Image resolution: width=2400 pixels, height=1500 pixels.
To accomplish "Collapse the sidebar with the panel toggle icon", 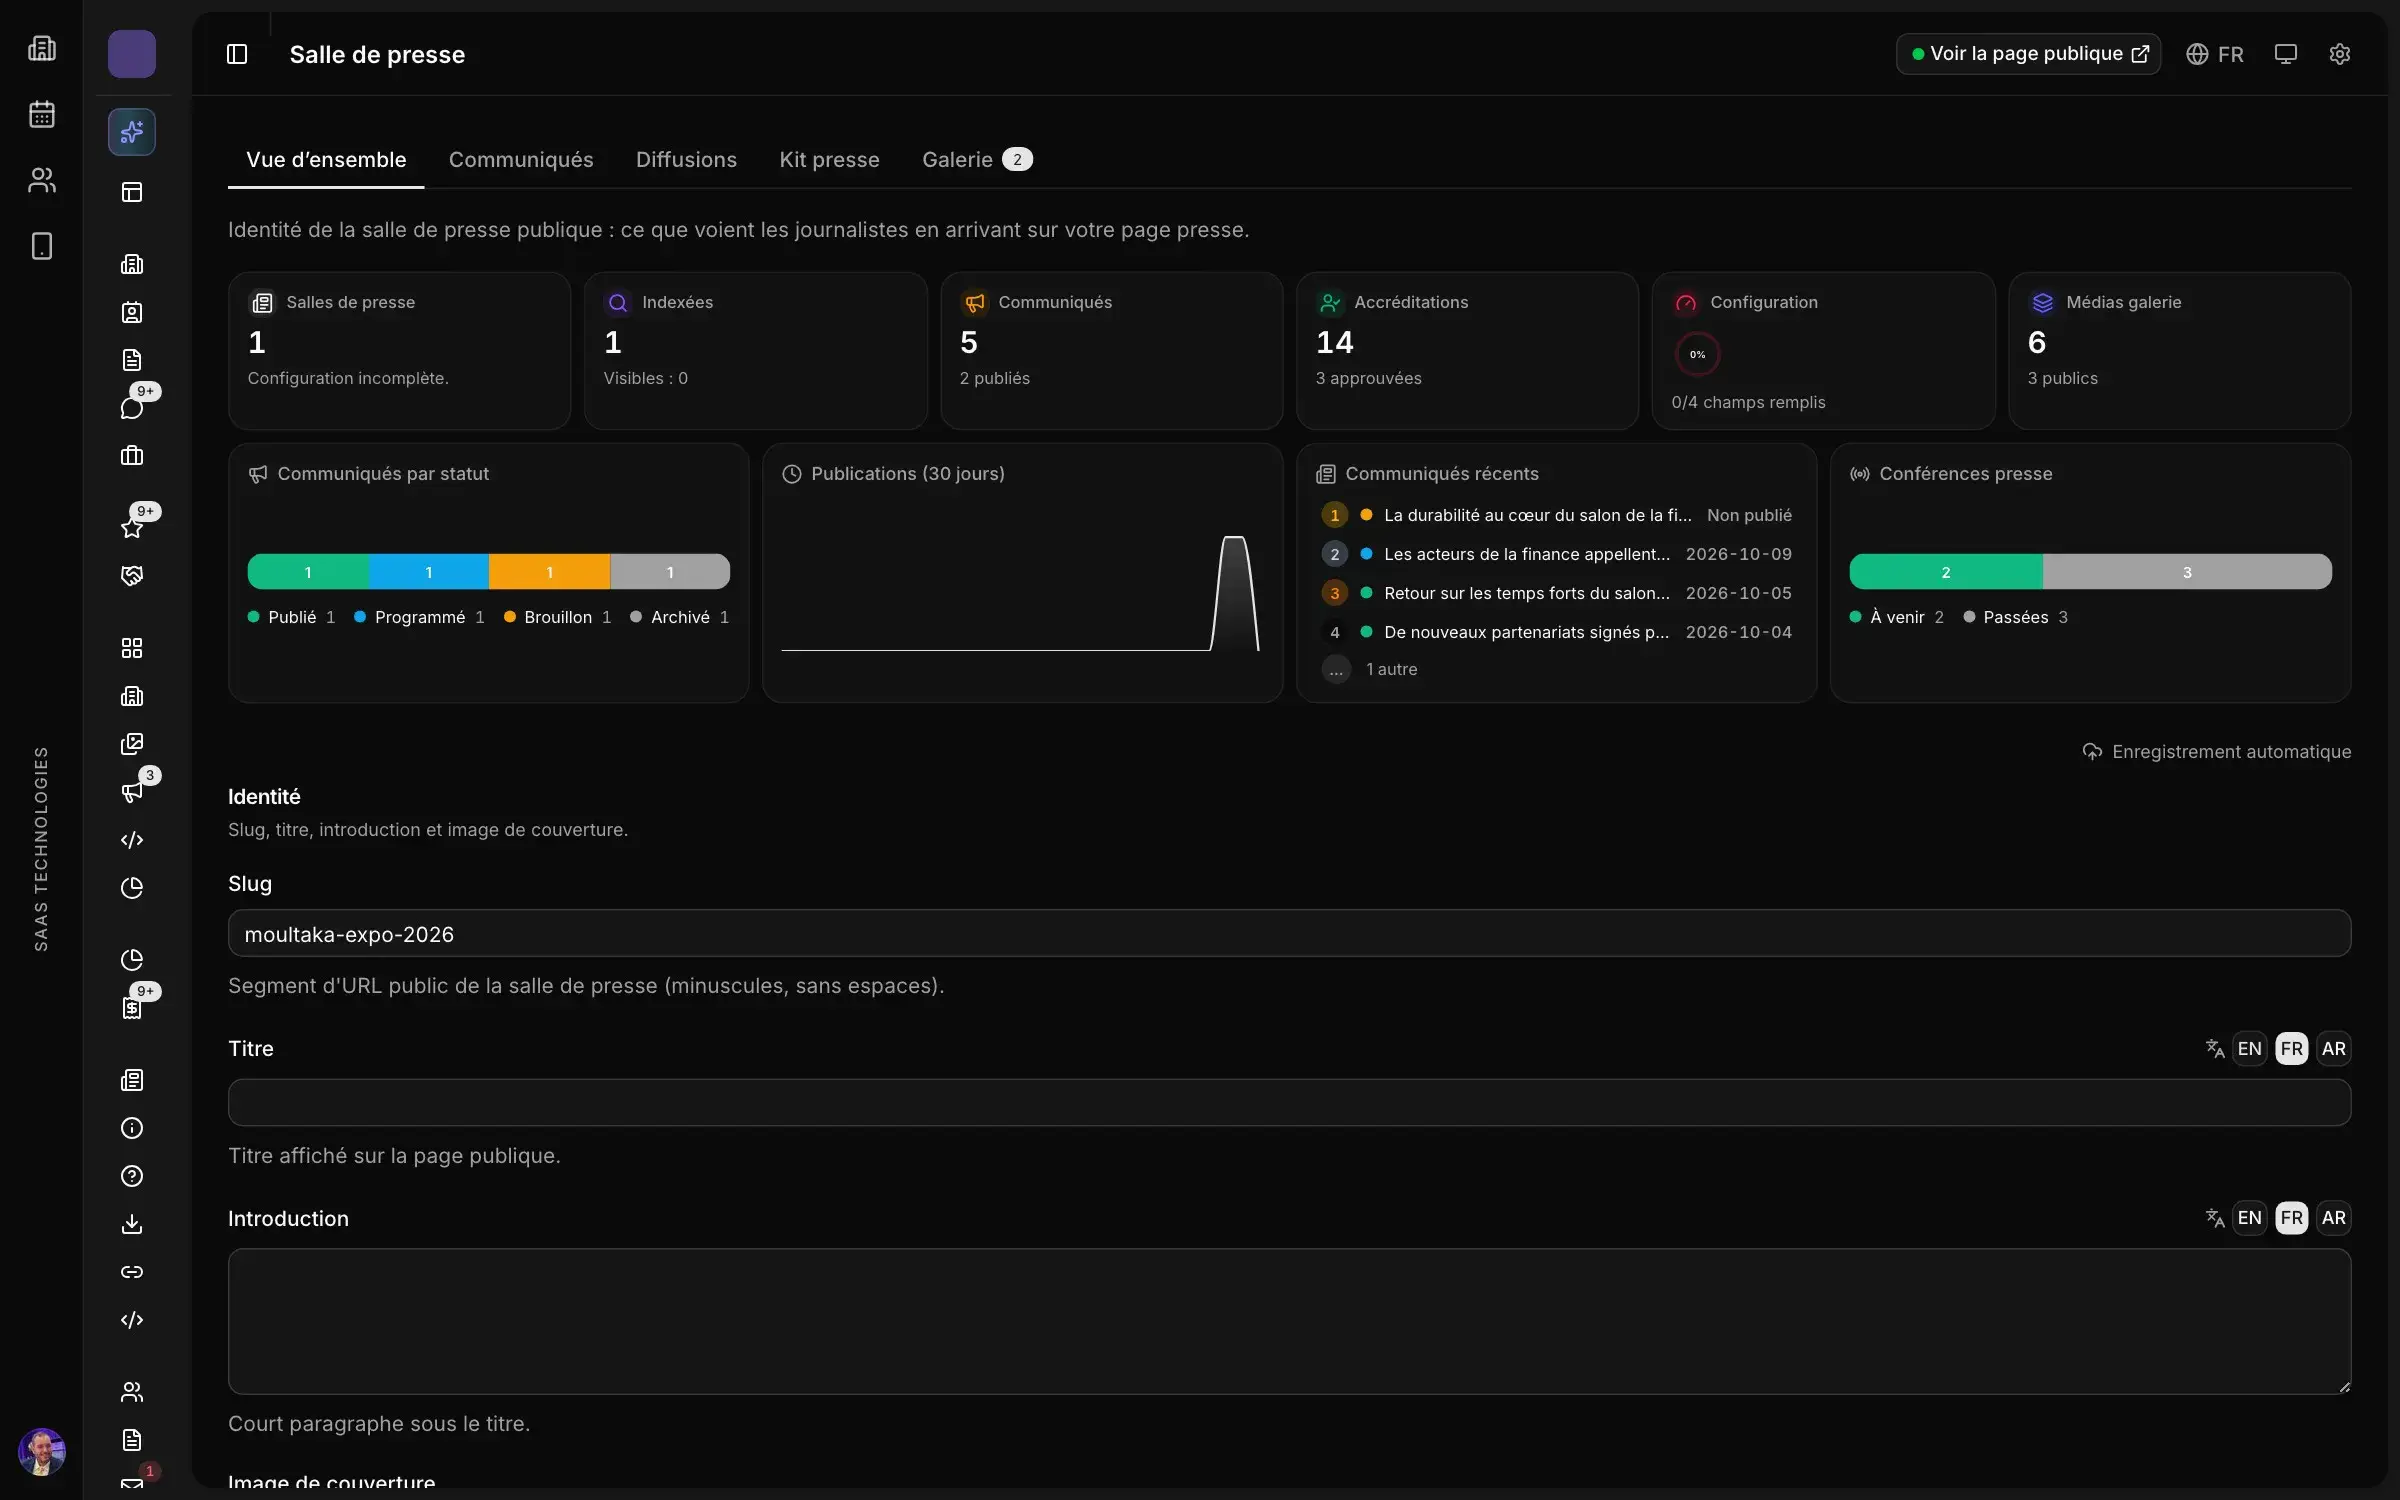I will (237, 54).
